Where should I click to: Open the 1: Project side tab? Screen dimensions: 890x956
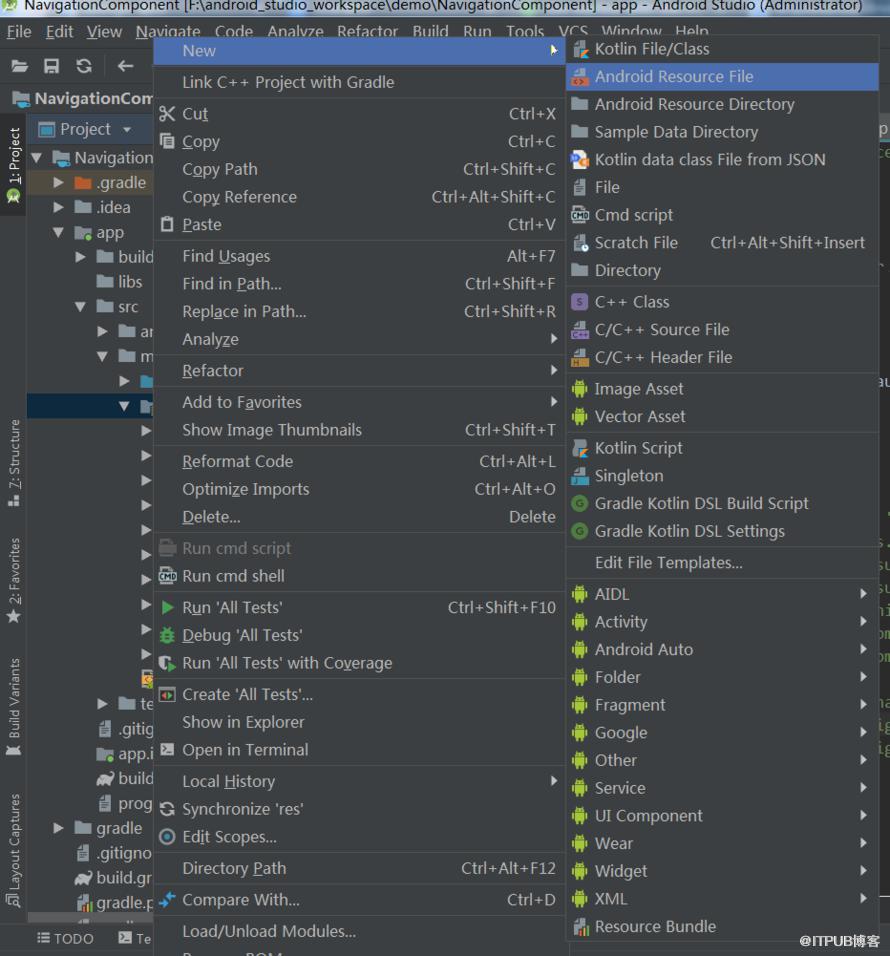pyautogui.click(x=13, y=163)
